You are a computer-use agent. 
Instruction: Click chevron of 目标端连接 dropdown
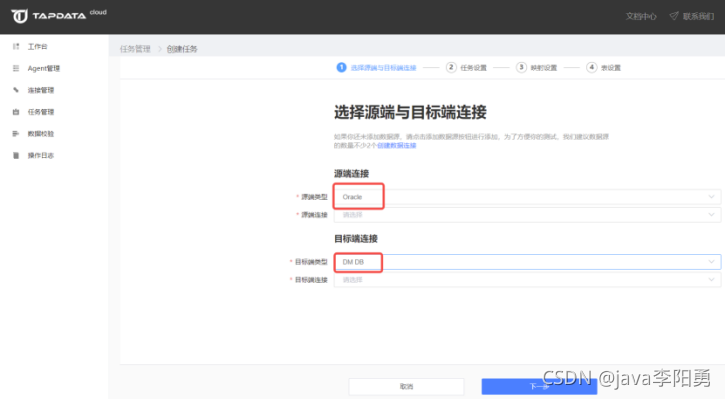[x=711, y=279]
